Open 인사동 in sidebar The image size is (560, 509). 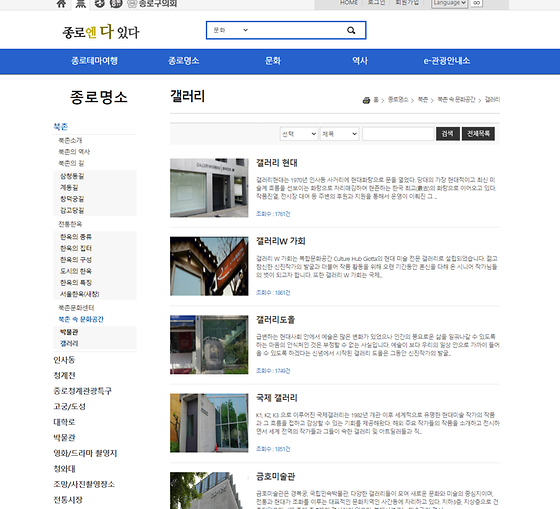(x=64, y=360)
